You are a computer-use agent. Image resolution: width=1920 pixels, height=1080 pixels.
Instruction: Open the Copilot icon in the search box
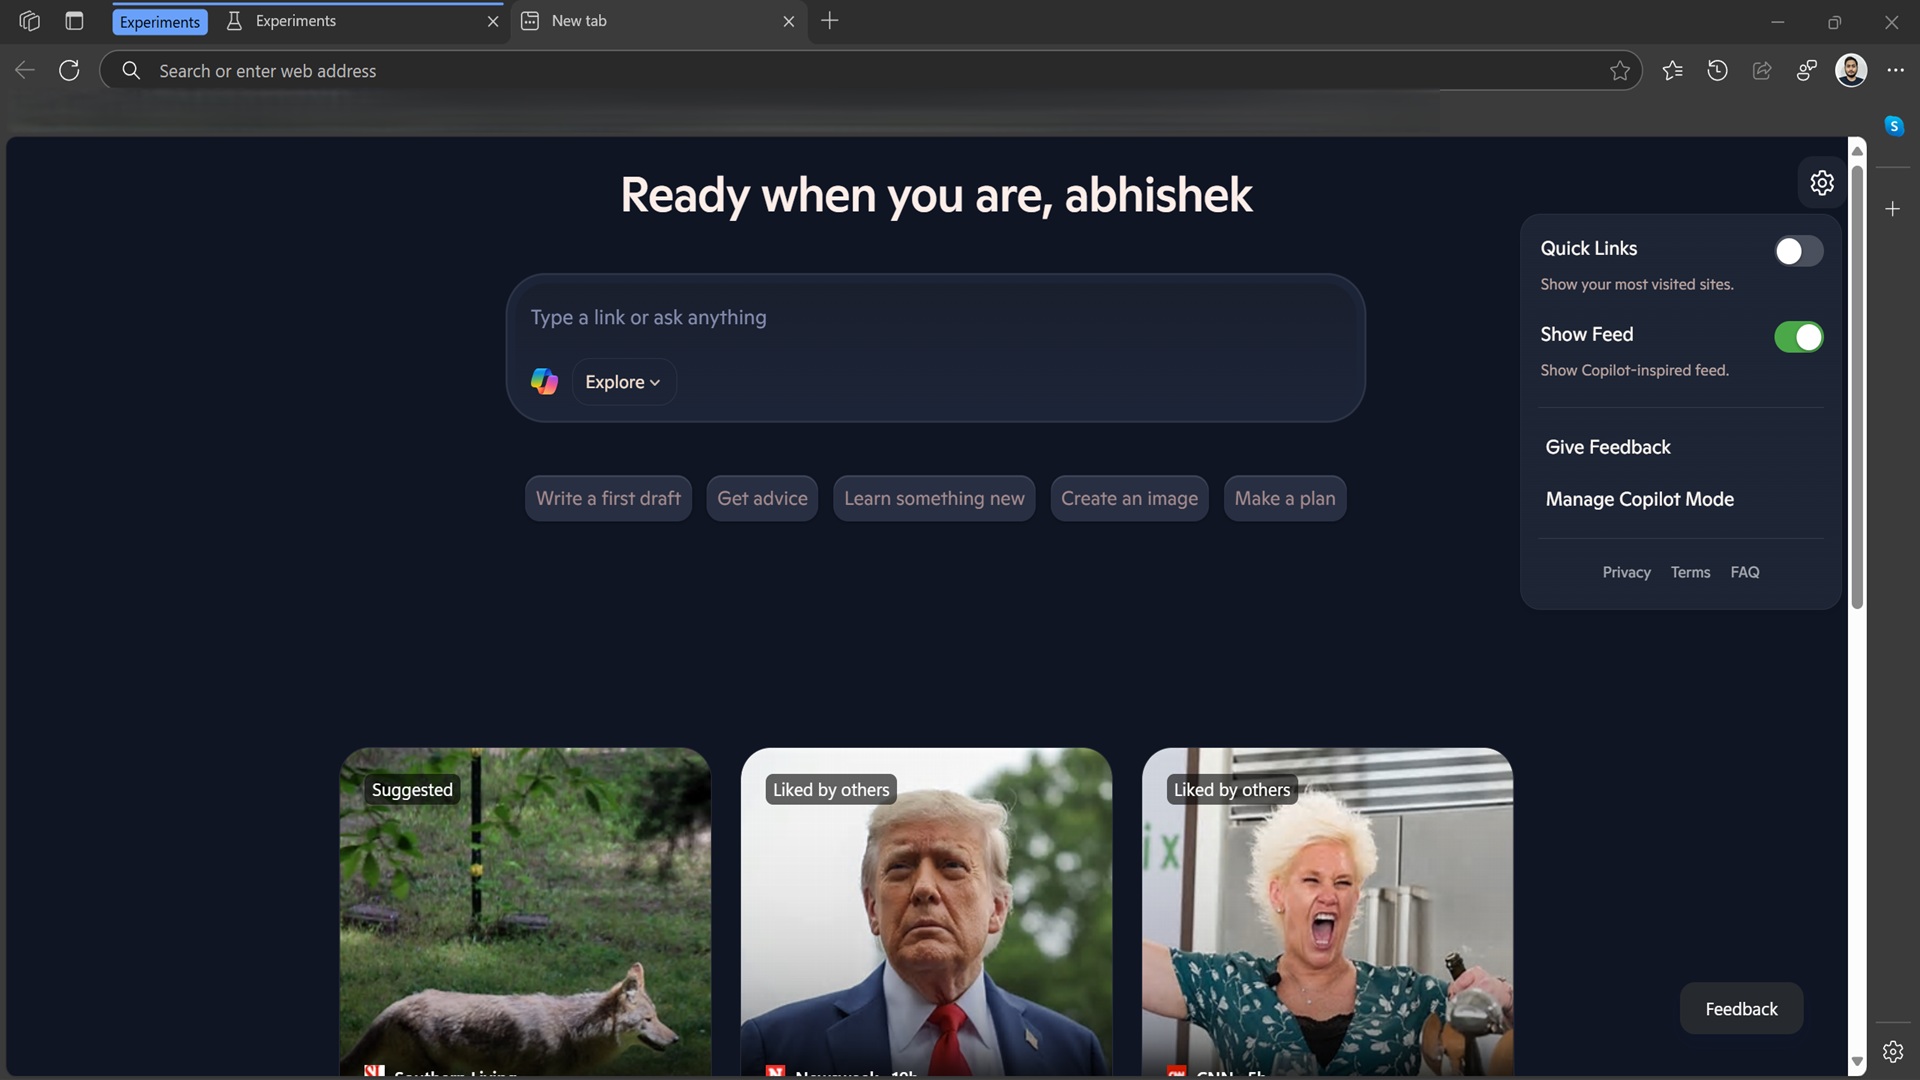point(543,381)
